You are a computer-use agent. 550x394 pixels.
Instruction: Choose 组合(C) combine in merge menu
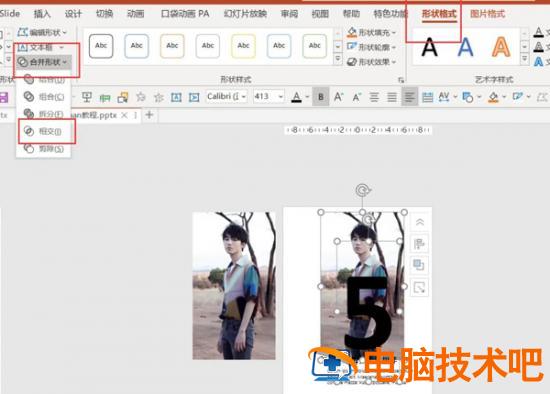pyautogui.click(x=44, y=96)
